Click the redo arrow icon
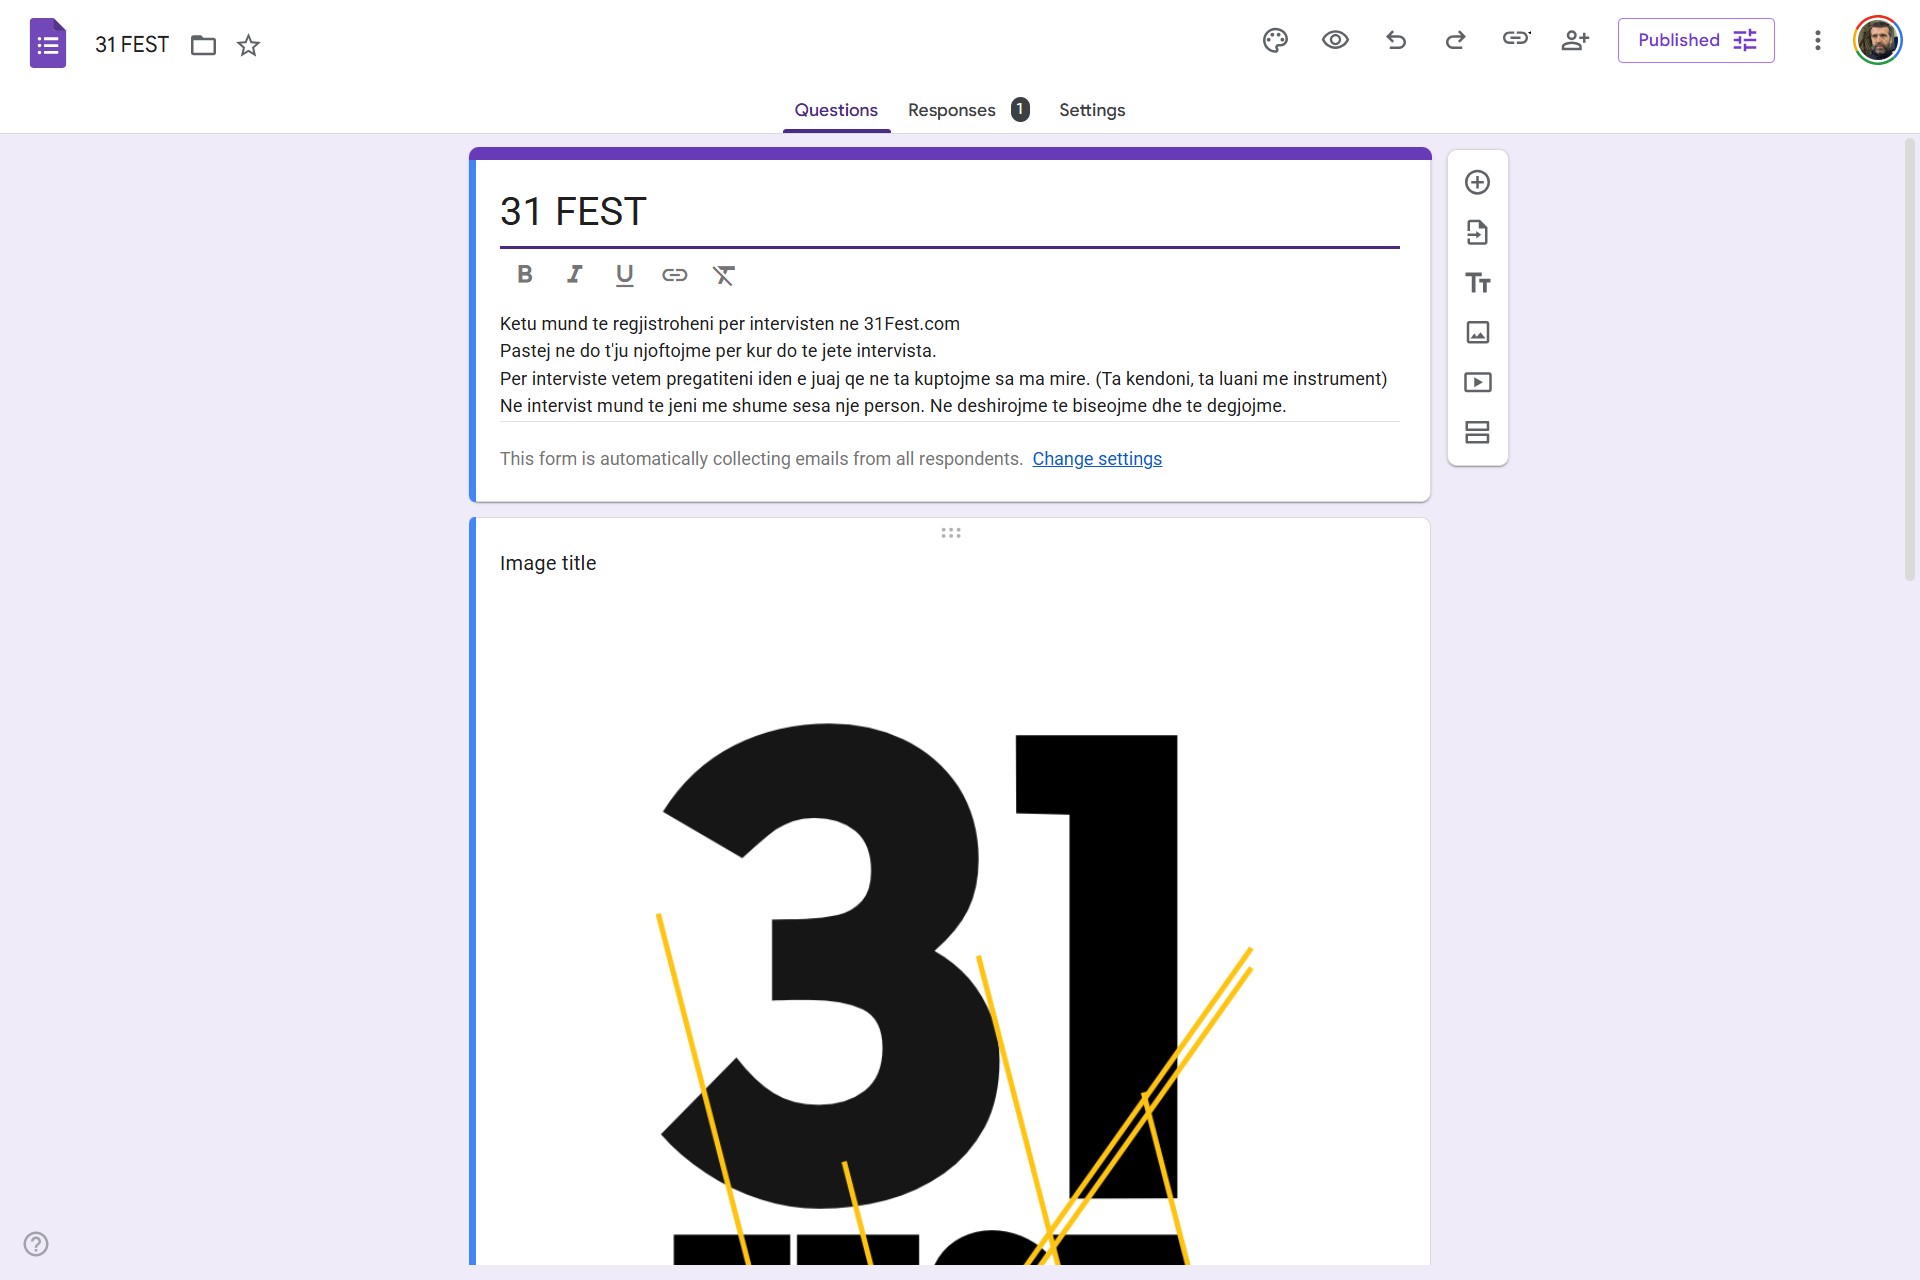This screenshot has height=1280, width=1920. (1455, 41)
